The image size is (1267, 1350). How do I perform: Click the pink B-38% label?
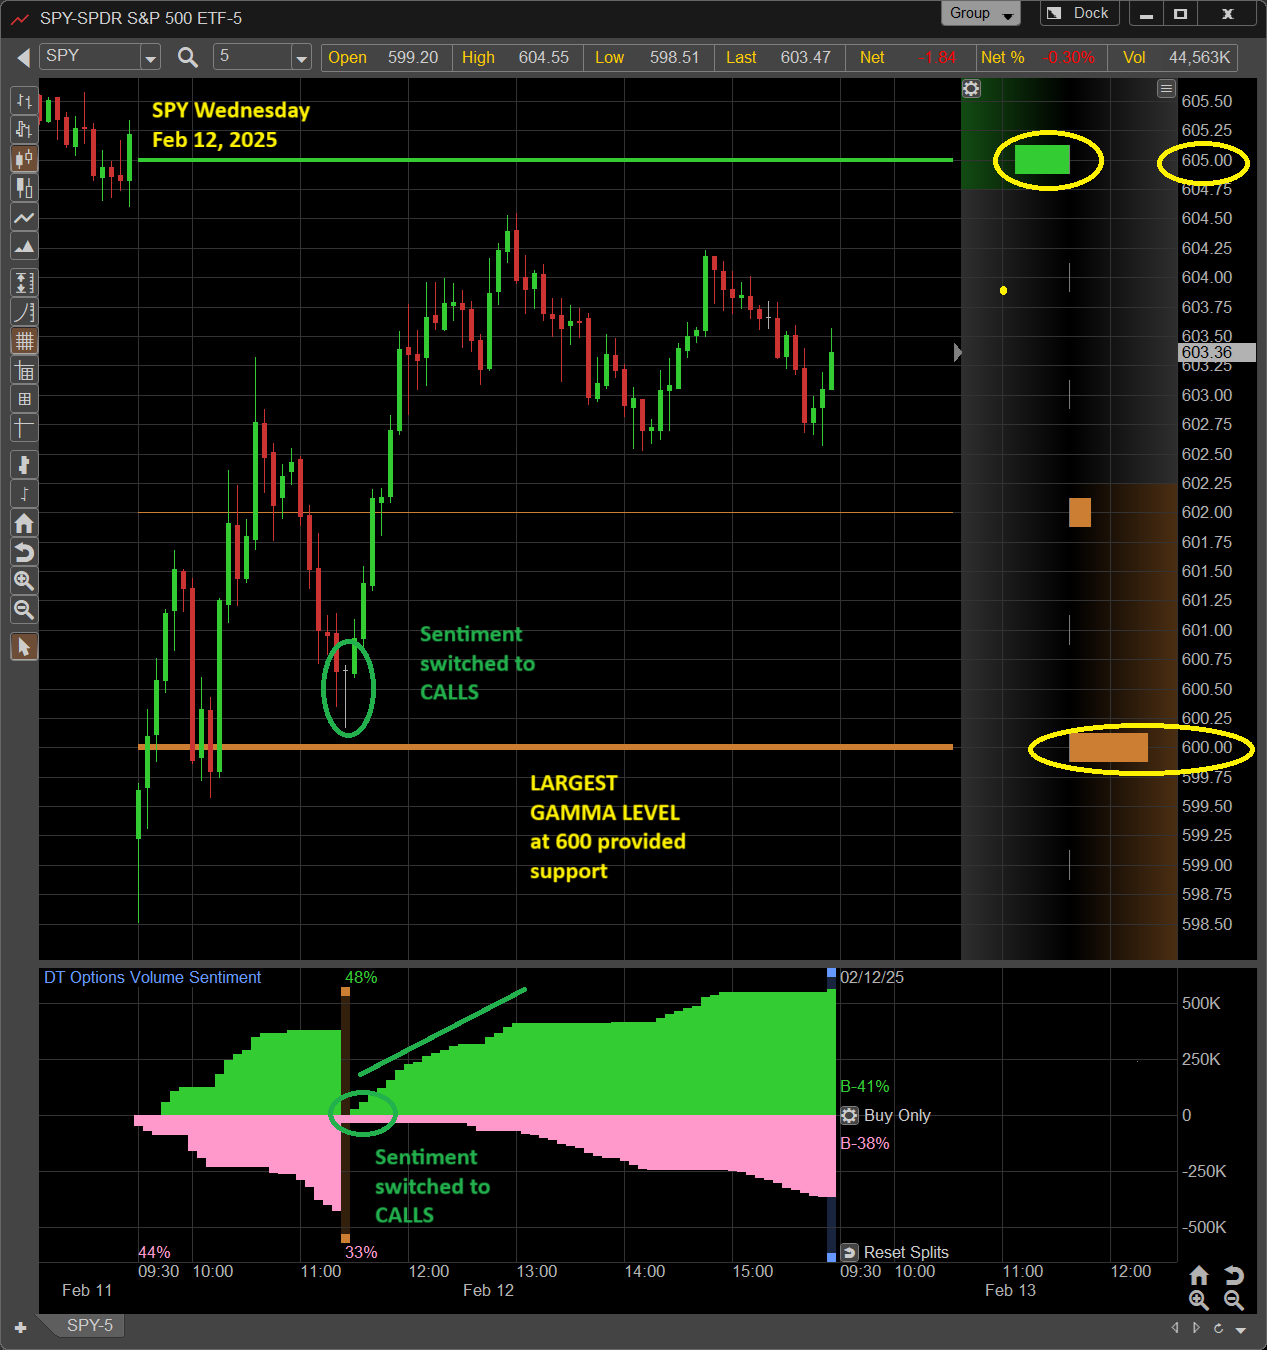click(x=865, y=1143)
